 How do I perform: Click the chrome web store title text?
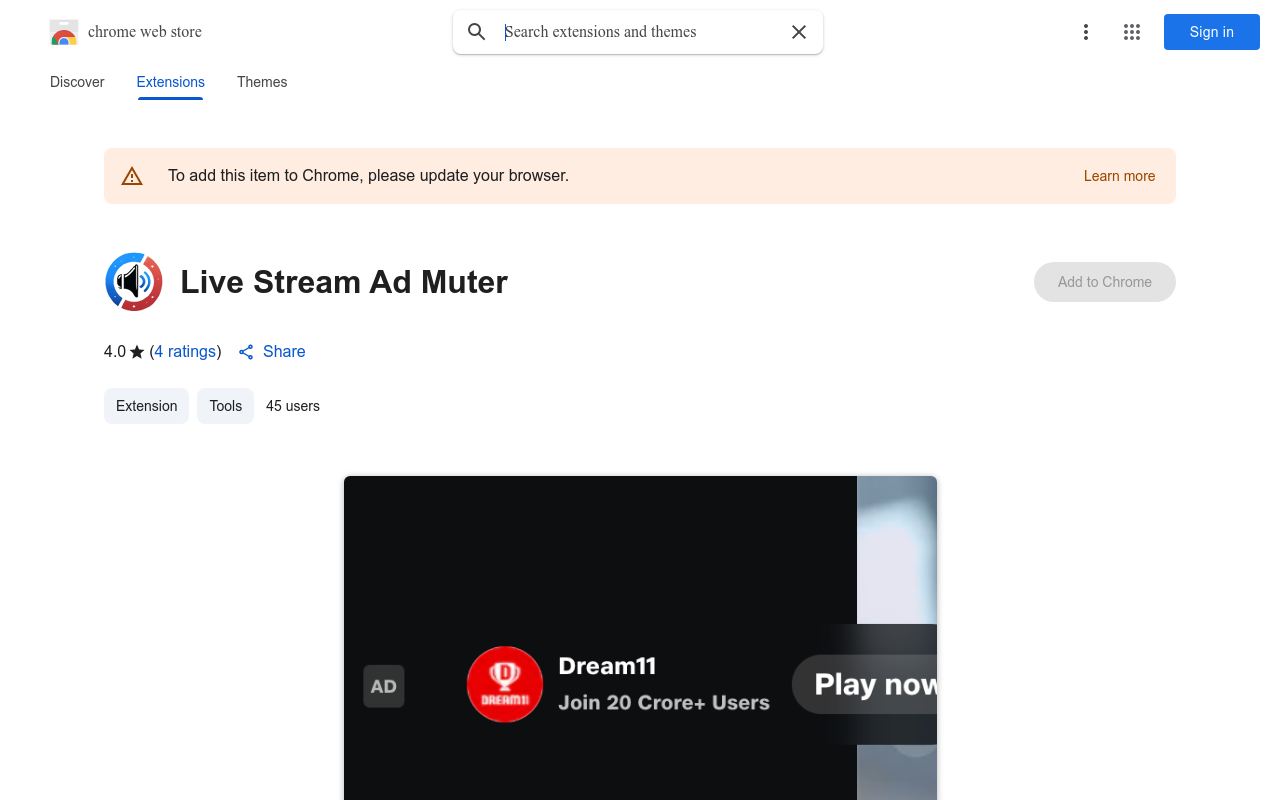[x=145, y=32]
